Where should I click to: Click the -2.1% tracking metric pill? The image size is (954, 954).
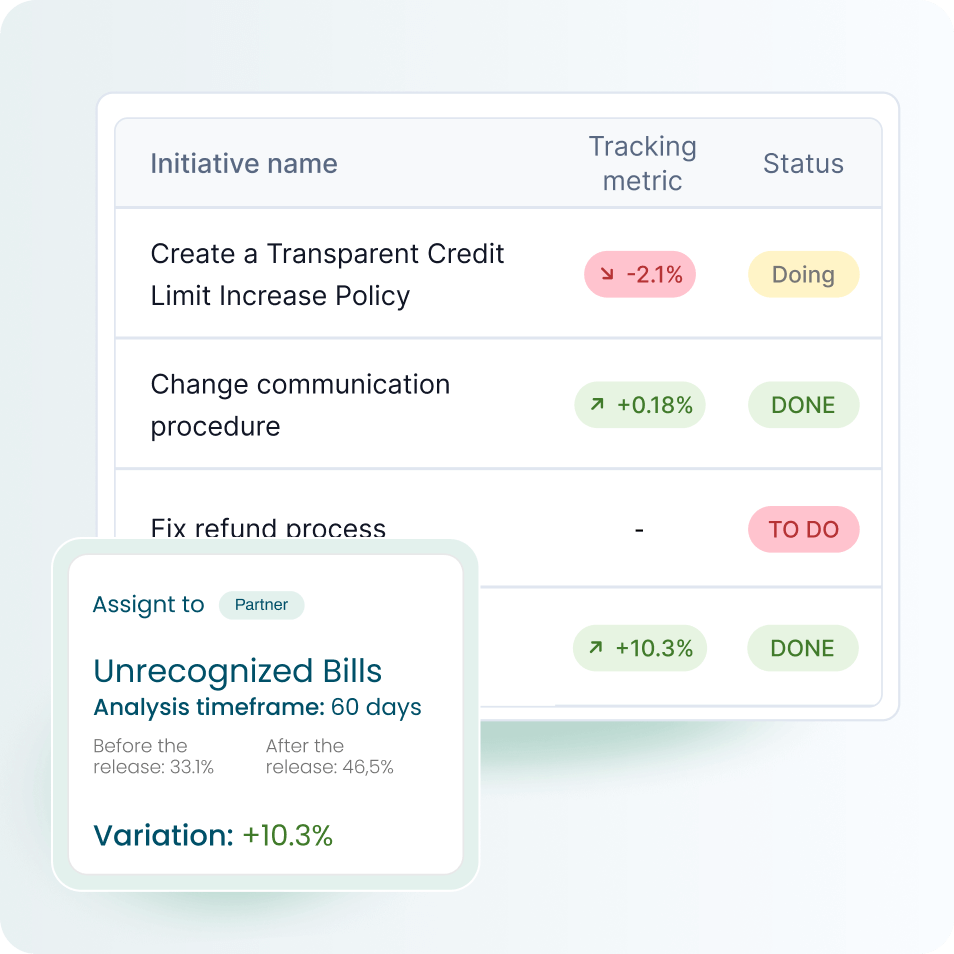click(x=640, y=274)
